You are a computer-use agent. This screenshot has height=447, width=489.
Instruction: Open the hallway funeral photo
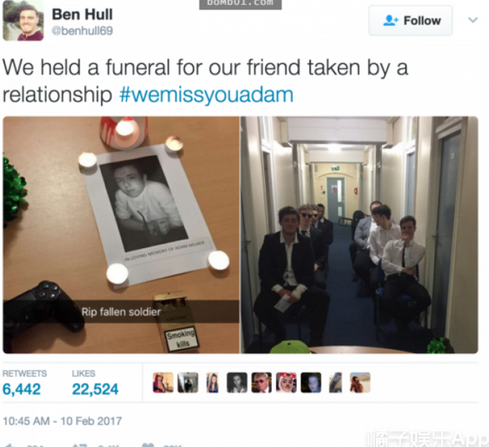[x=359, y=235]
